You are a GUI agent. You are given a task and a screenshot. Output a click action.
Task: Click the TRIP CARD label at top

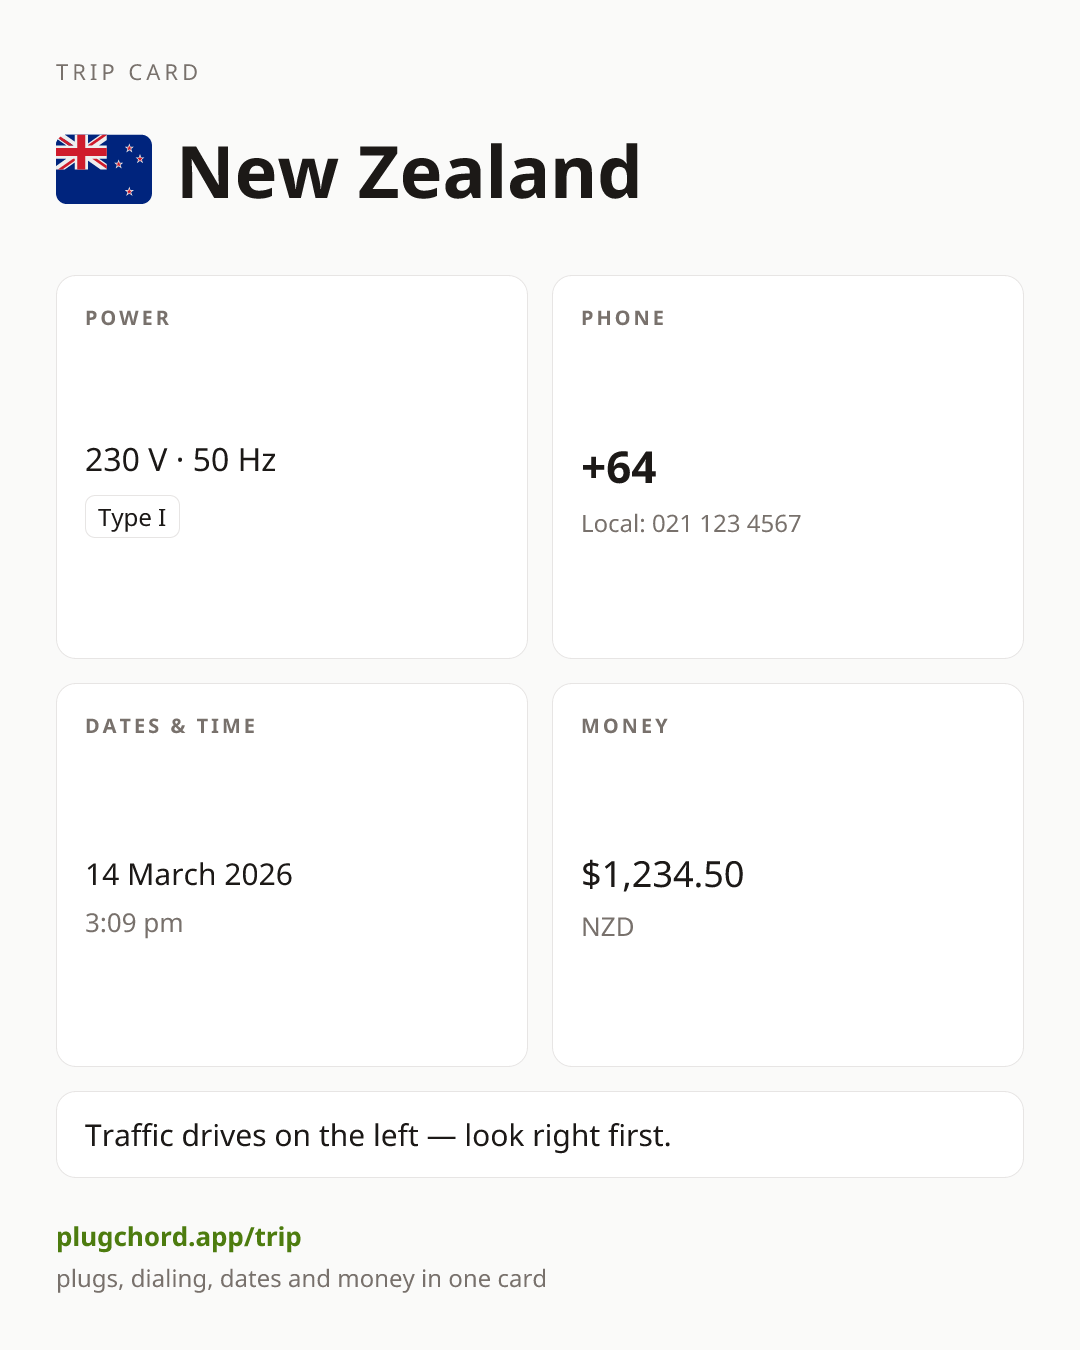point(128,72)
